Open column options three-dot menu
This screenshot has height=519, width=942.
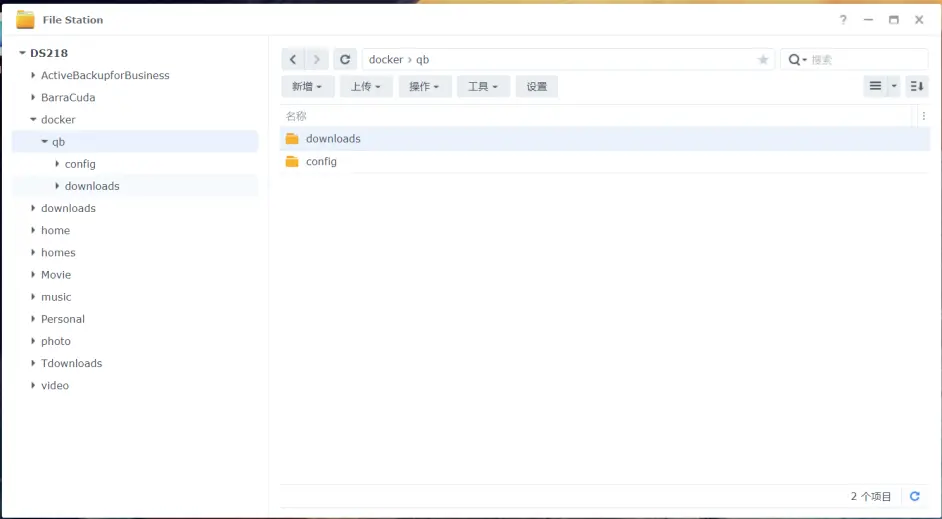click(923, 116)
